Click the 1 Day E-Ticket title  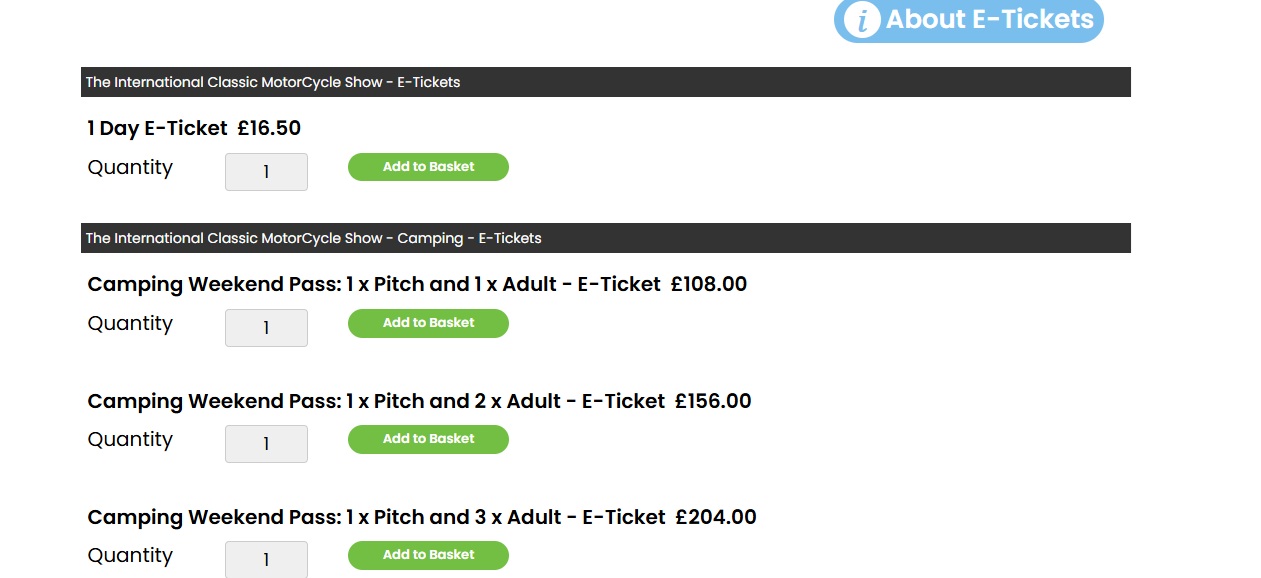click(157, 128)
